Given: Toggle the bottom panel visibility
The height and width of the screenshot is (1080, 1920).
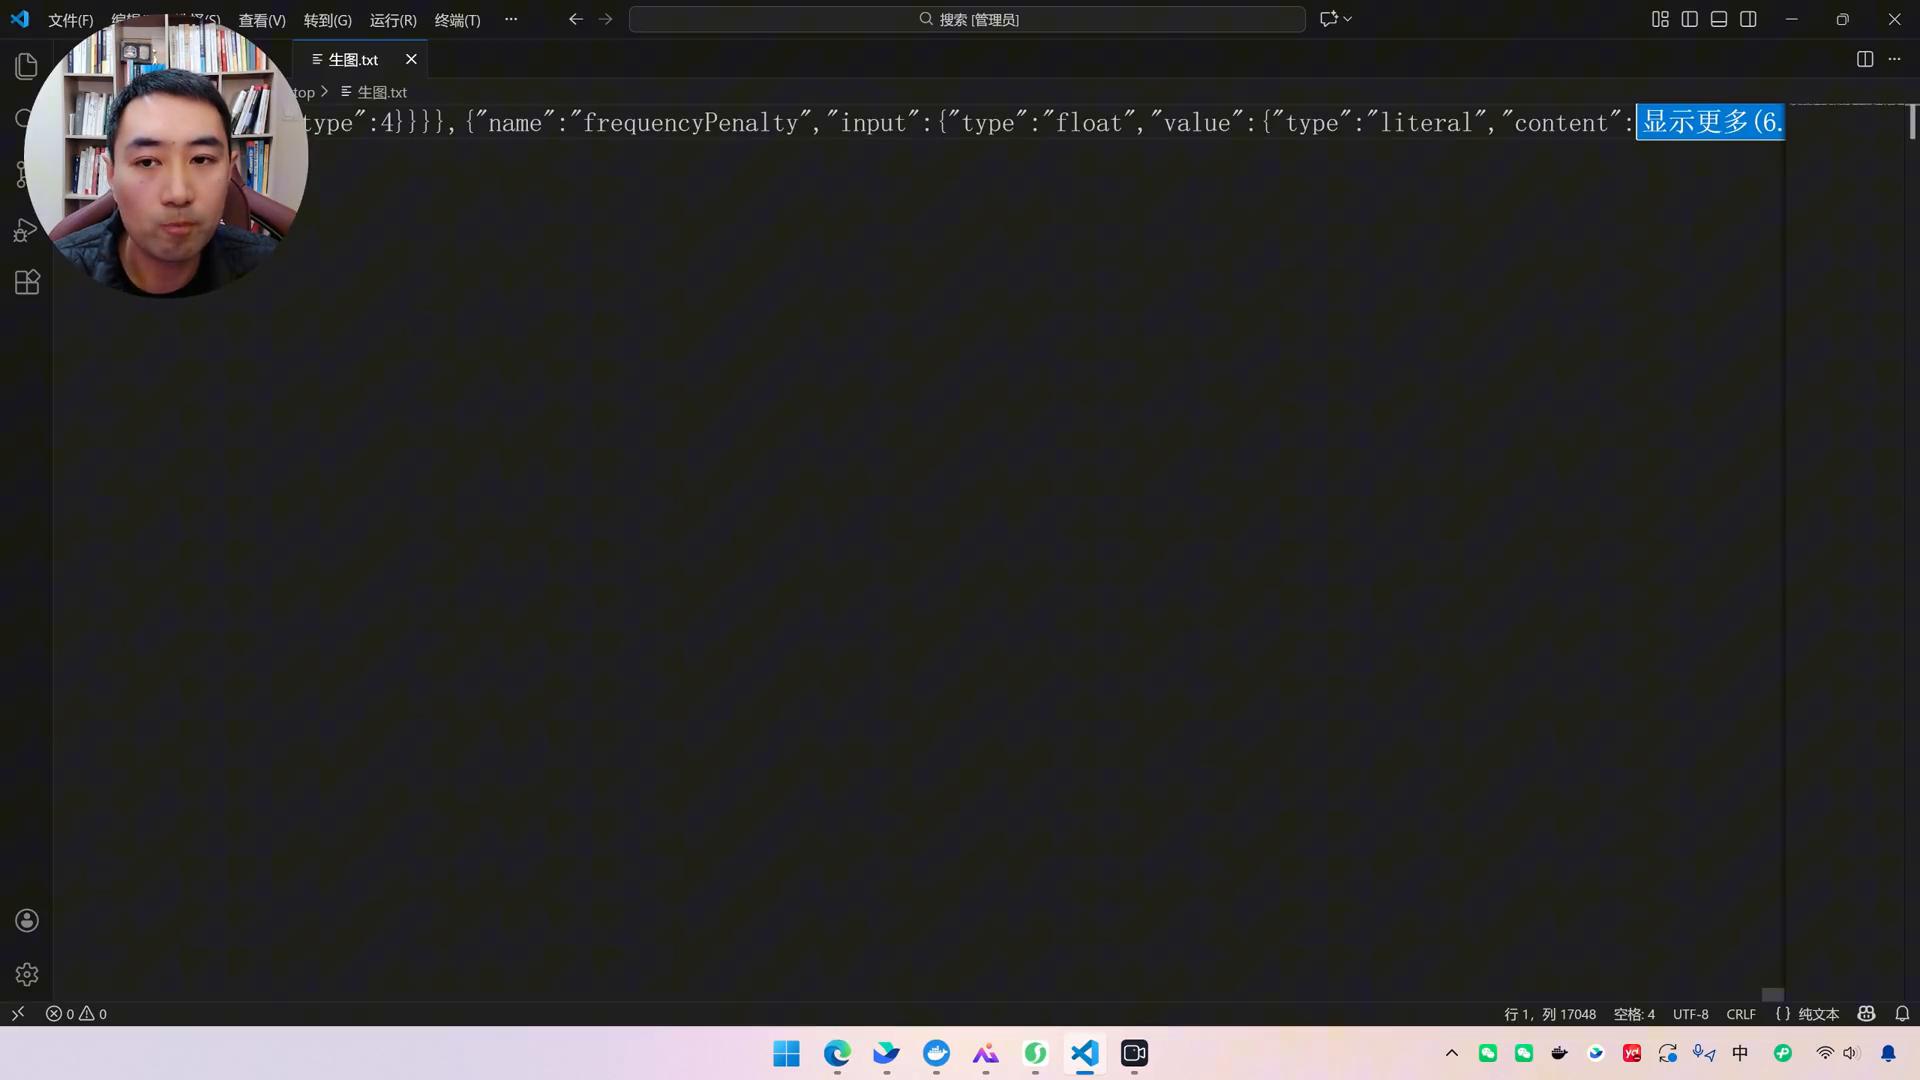Looking at the screenshot, I should 1718,19.
